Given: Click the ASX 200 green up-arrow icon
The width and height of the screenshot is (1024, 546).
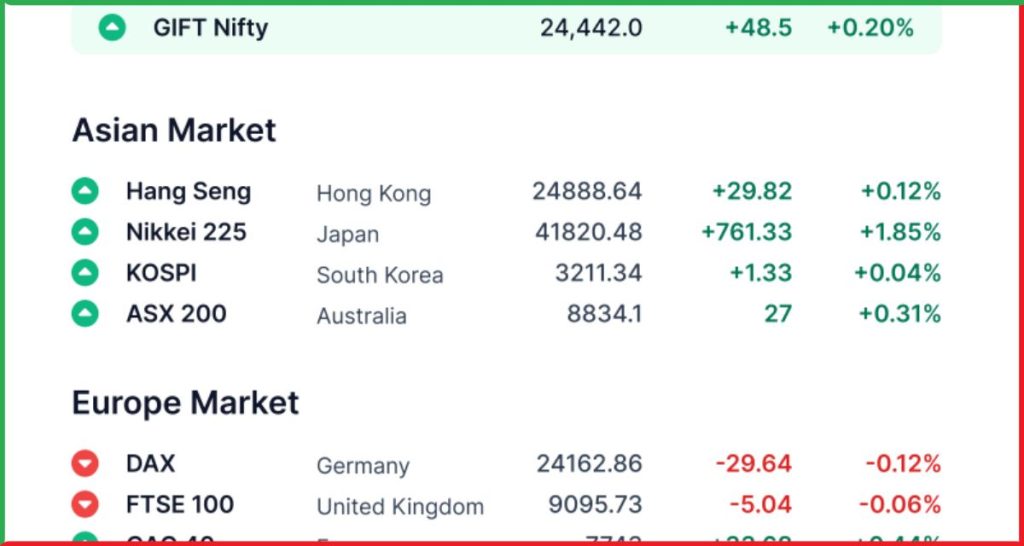Looking at the screenshot, I should (85, 313).
